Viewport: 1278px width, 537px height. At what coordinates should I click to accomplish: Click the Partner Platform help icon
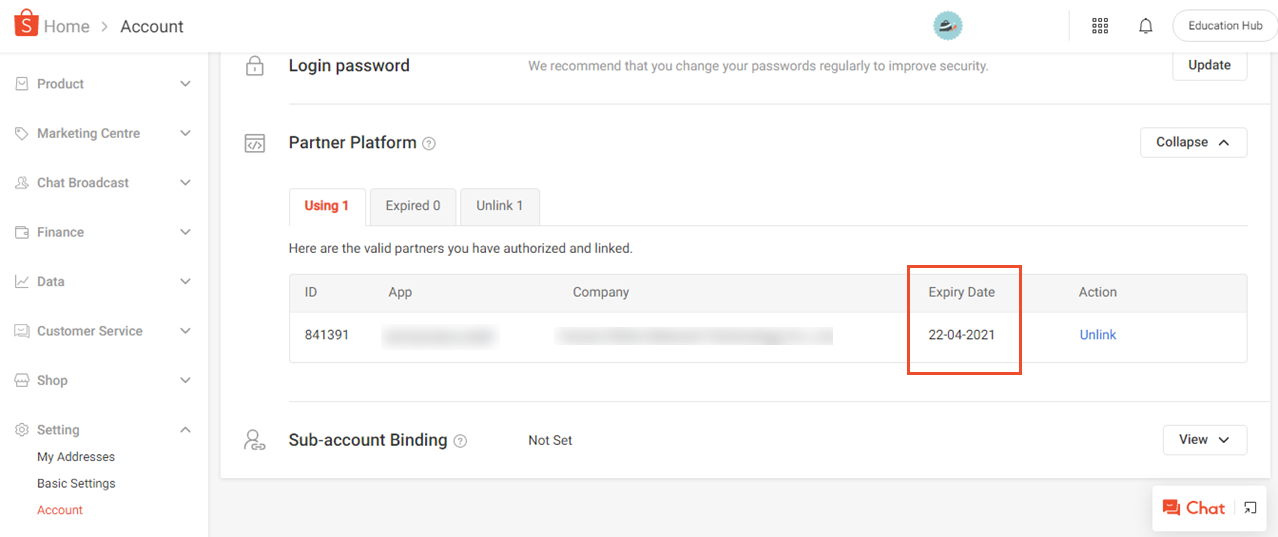429,144
